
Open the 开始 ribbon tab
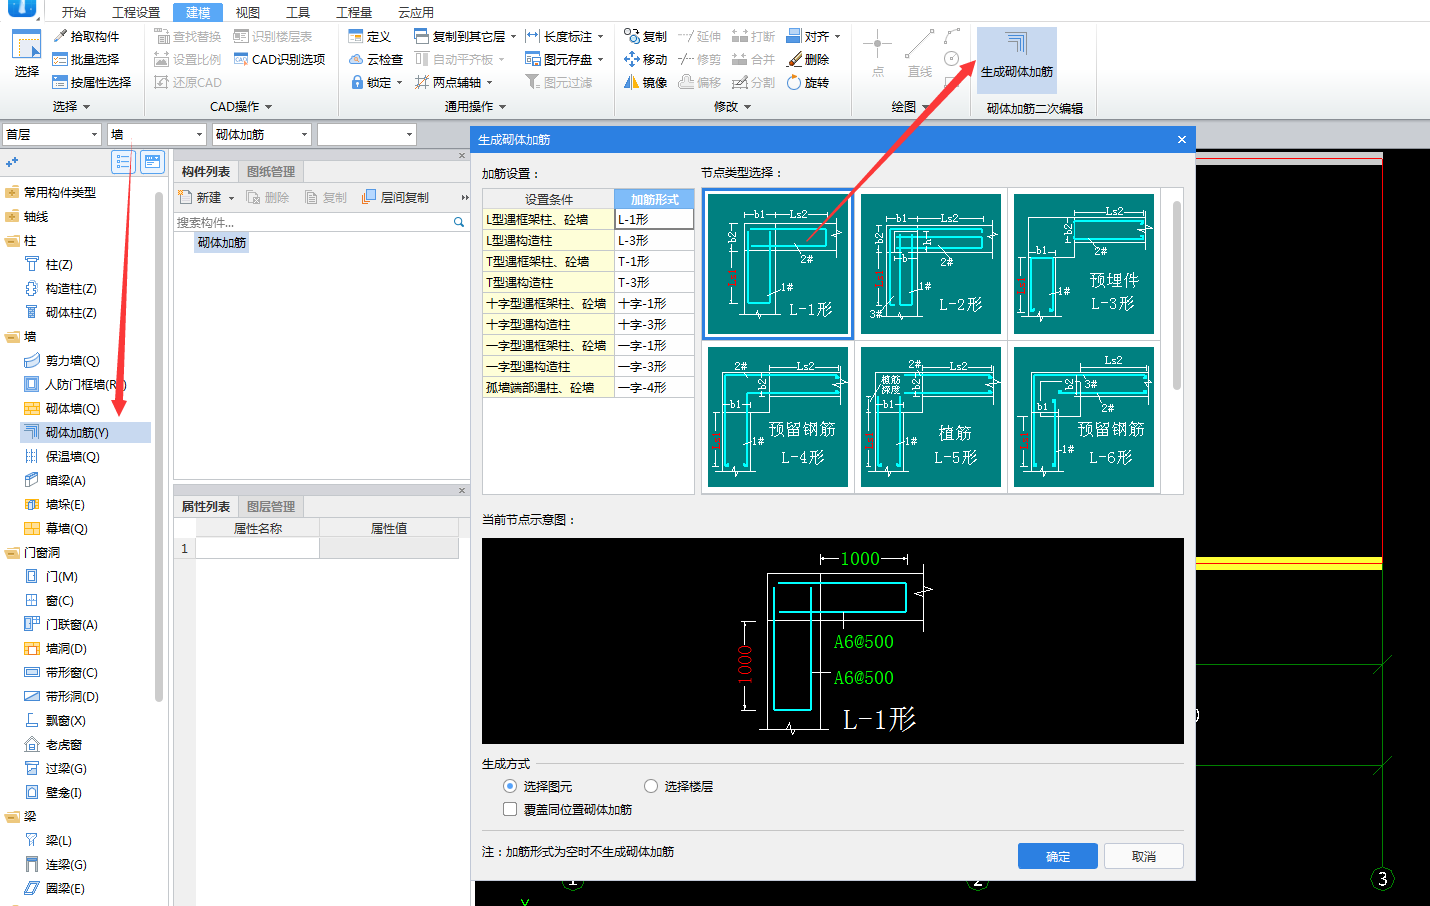(74, 12)
